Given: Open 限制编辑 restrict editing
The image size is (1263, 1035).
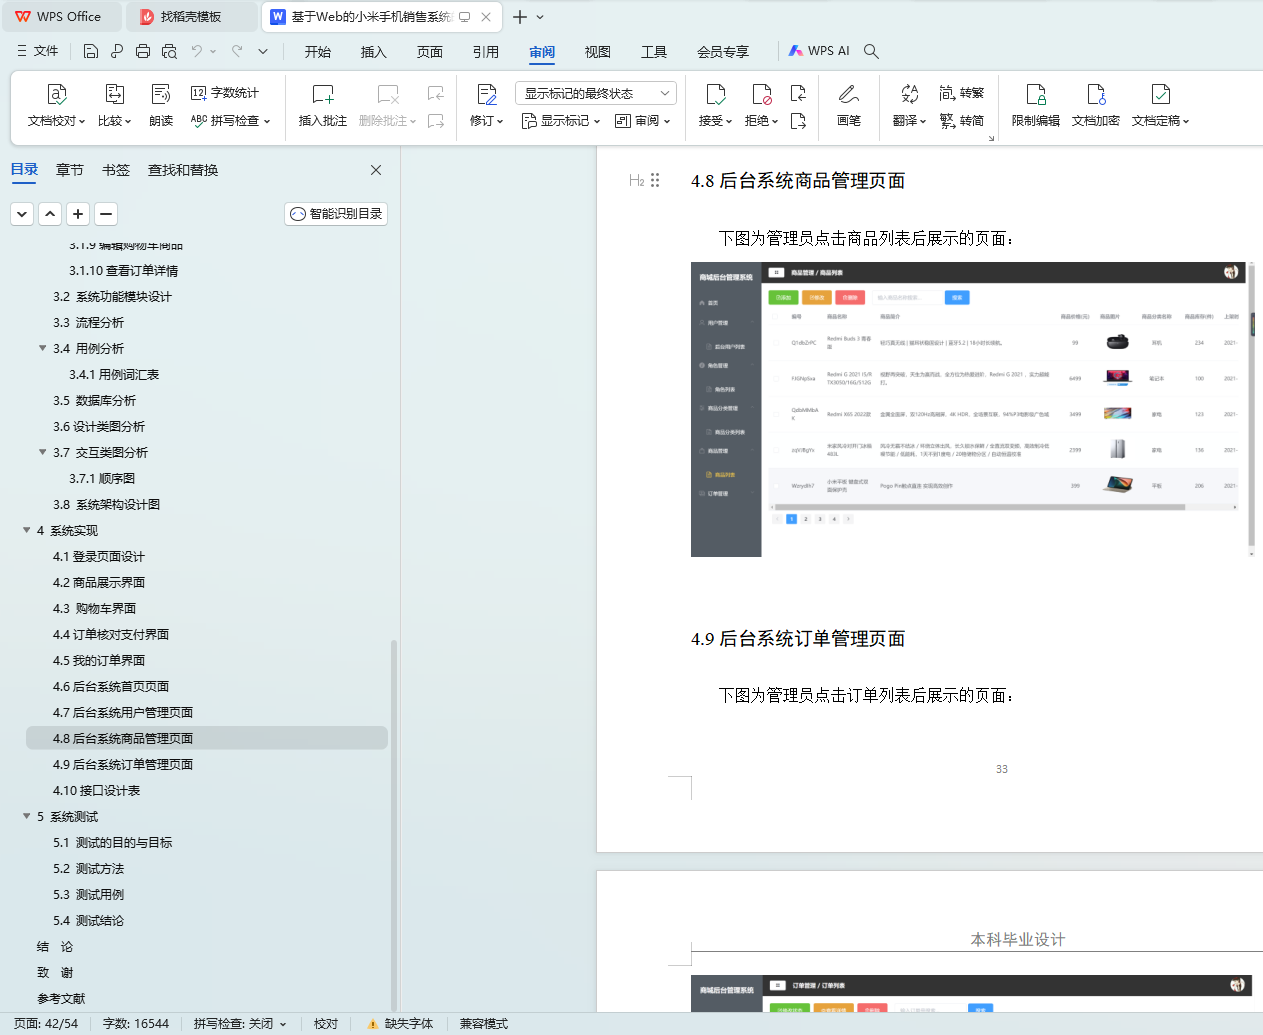Looking at the screenshot, I should point(1035,106).
